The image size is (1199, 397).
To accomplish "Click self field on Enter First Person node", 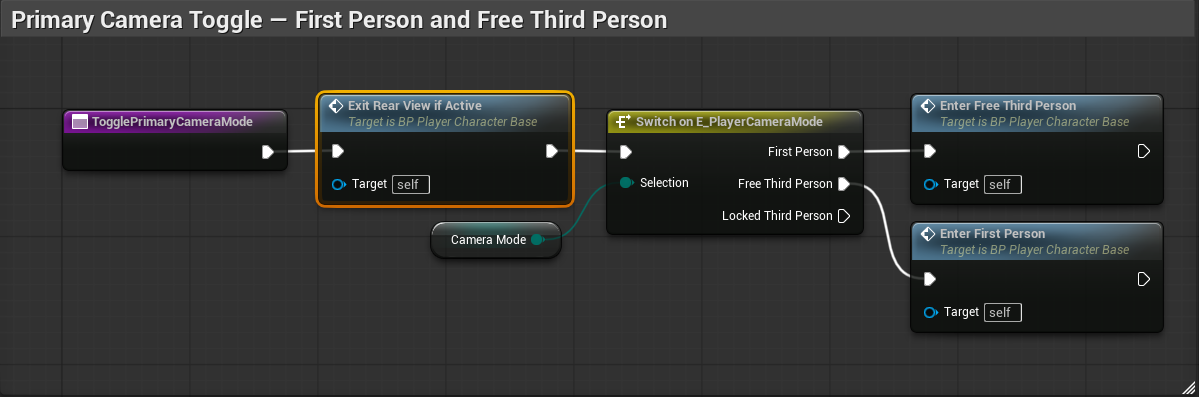I will tap(1002, 312).
